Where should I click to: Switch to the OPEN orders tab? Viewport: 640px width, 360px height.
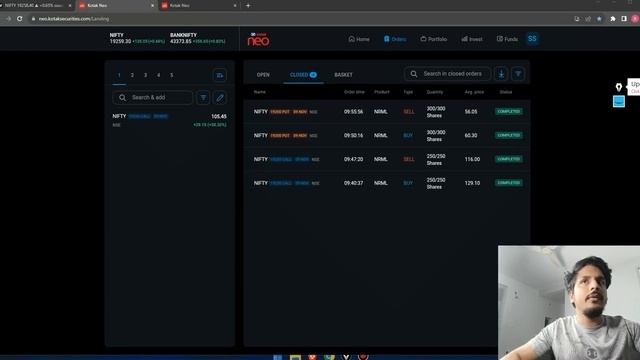point(263,75)
